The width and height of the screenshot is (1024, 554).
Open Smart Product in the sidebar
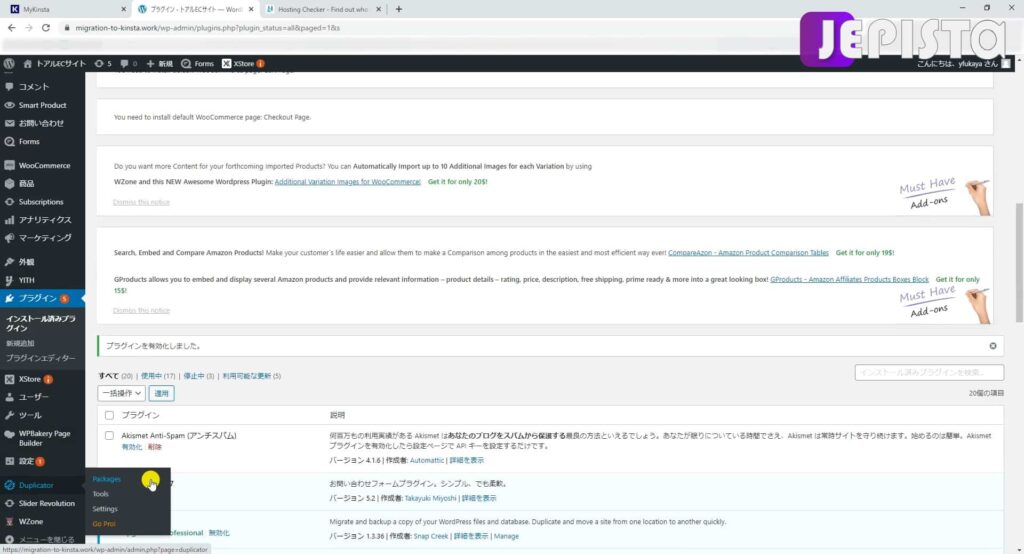click(42, 105)
